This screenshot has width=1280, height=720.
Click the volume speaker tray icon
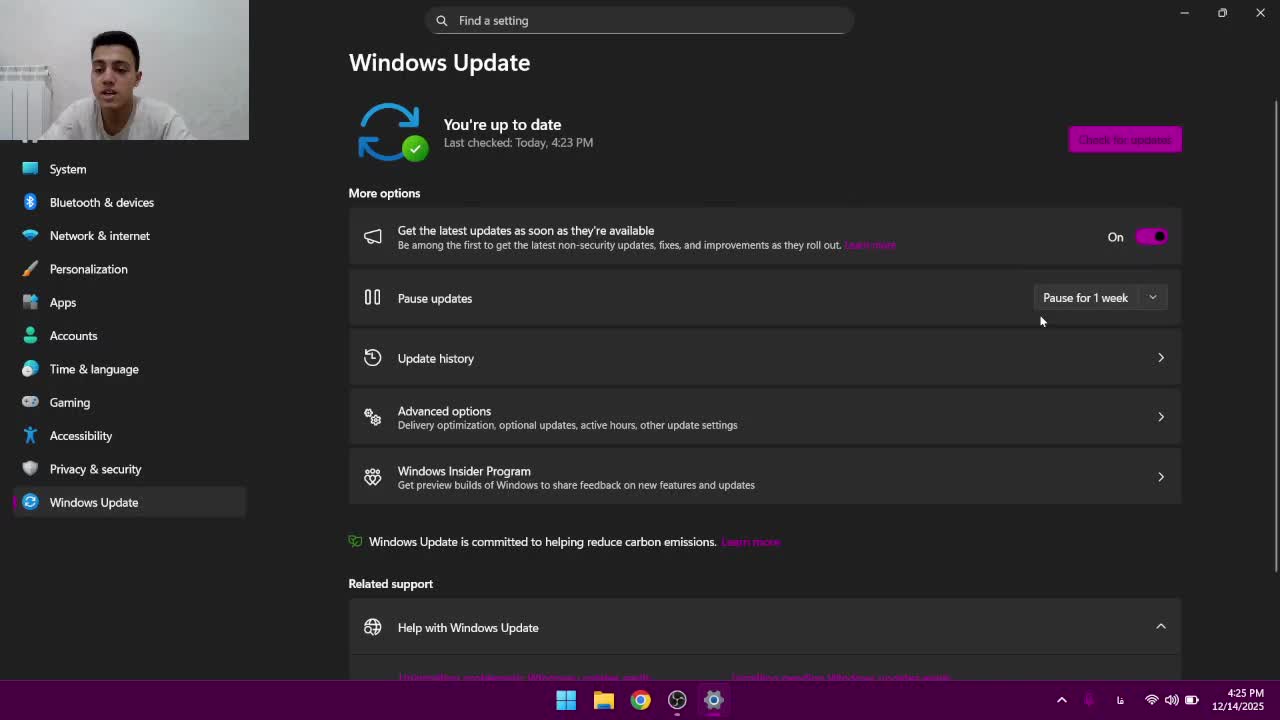tap(1171, 700)
